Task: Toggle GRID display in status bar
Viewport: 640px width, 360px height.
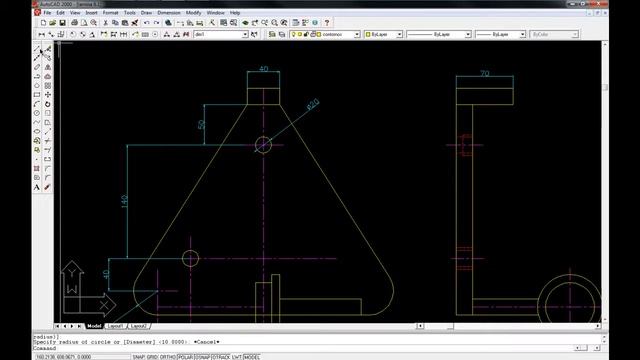Action: (x=152, y=357)
